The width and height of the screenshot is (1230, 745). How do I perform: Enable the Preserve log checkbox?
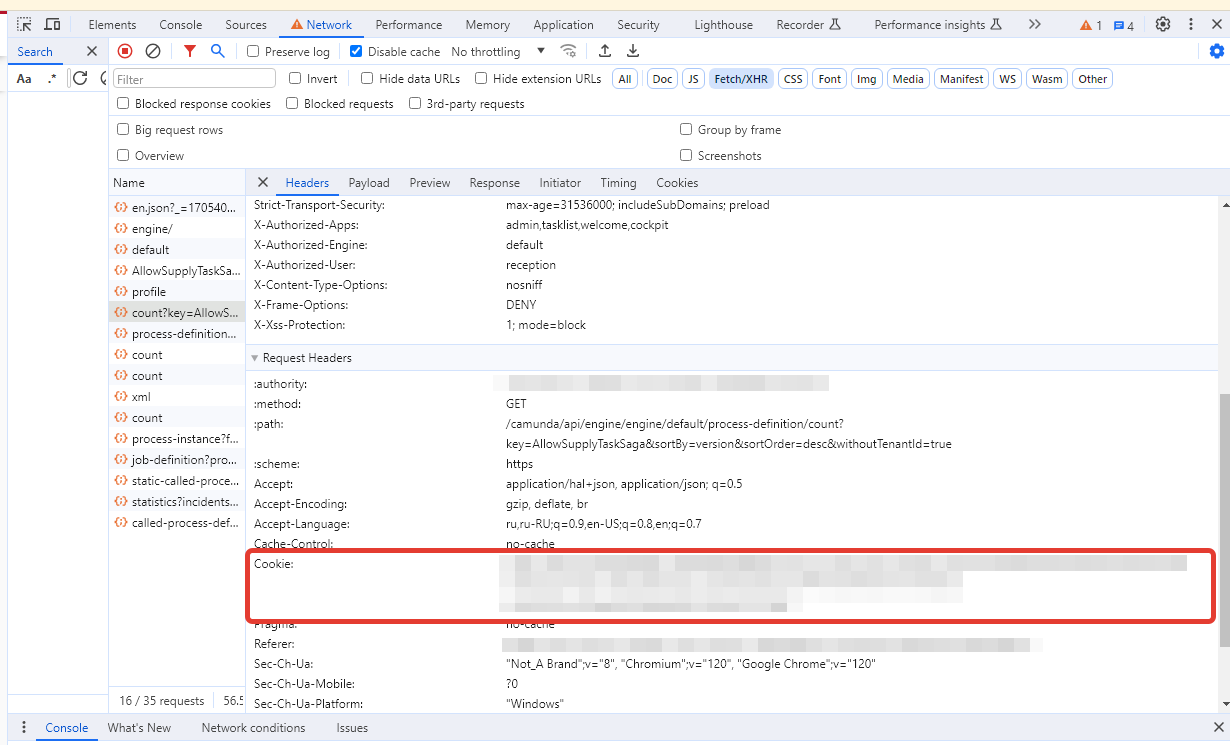point(253,52)
